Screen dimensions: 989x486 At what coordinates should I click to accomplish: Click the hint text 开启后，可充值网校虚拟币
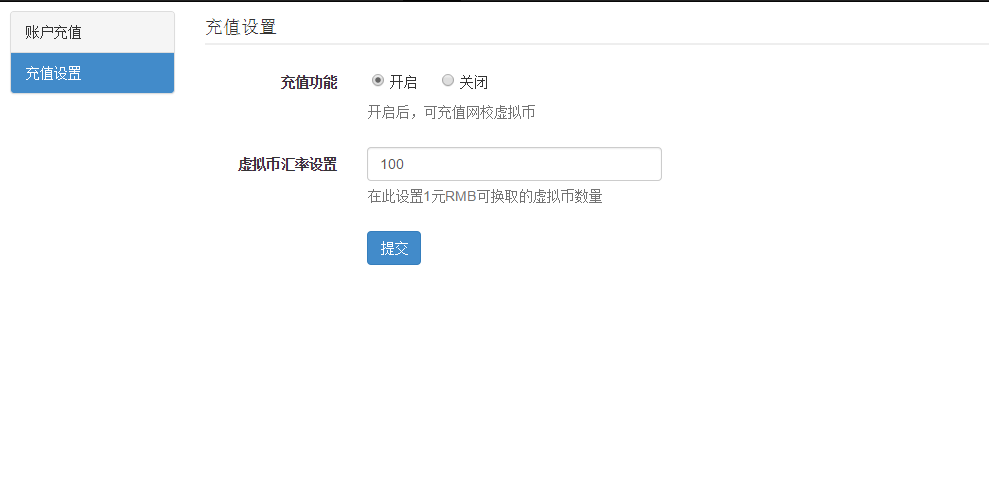pos(452,113)
